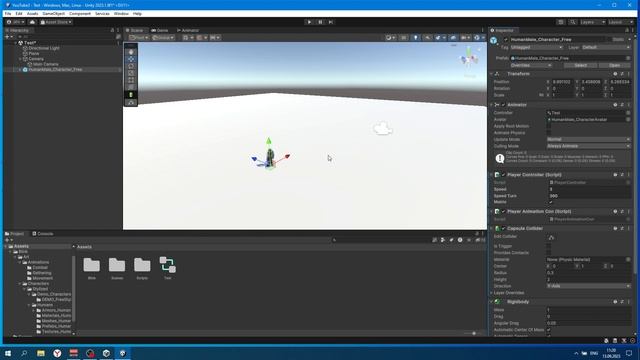The width and height of the screenshot is (640, 360).
Task: Open Rigidbody component more options menu
Action: tap(629, 302)
